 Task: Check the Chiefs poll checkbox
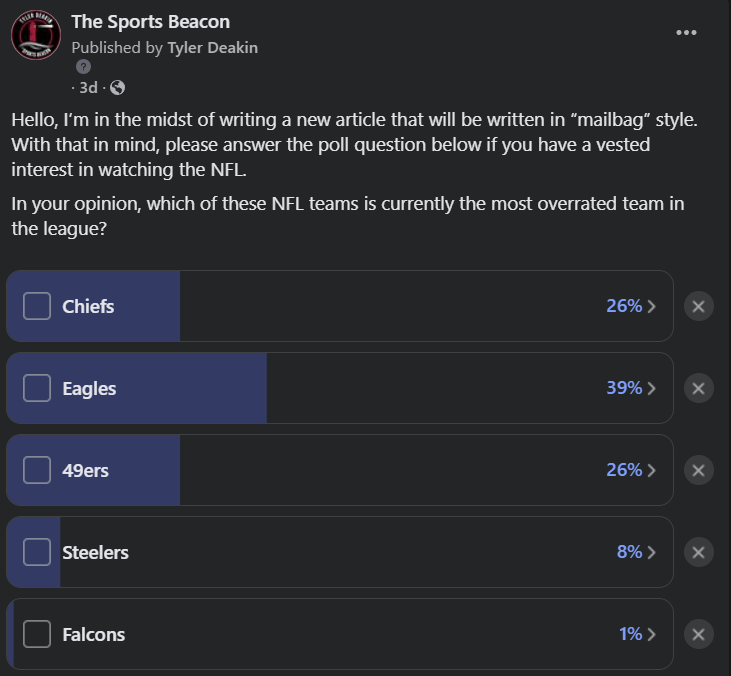(x=37, y=306)
